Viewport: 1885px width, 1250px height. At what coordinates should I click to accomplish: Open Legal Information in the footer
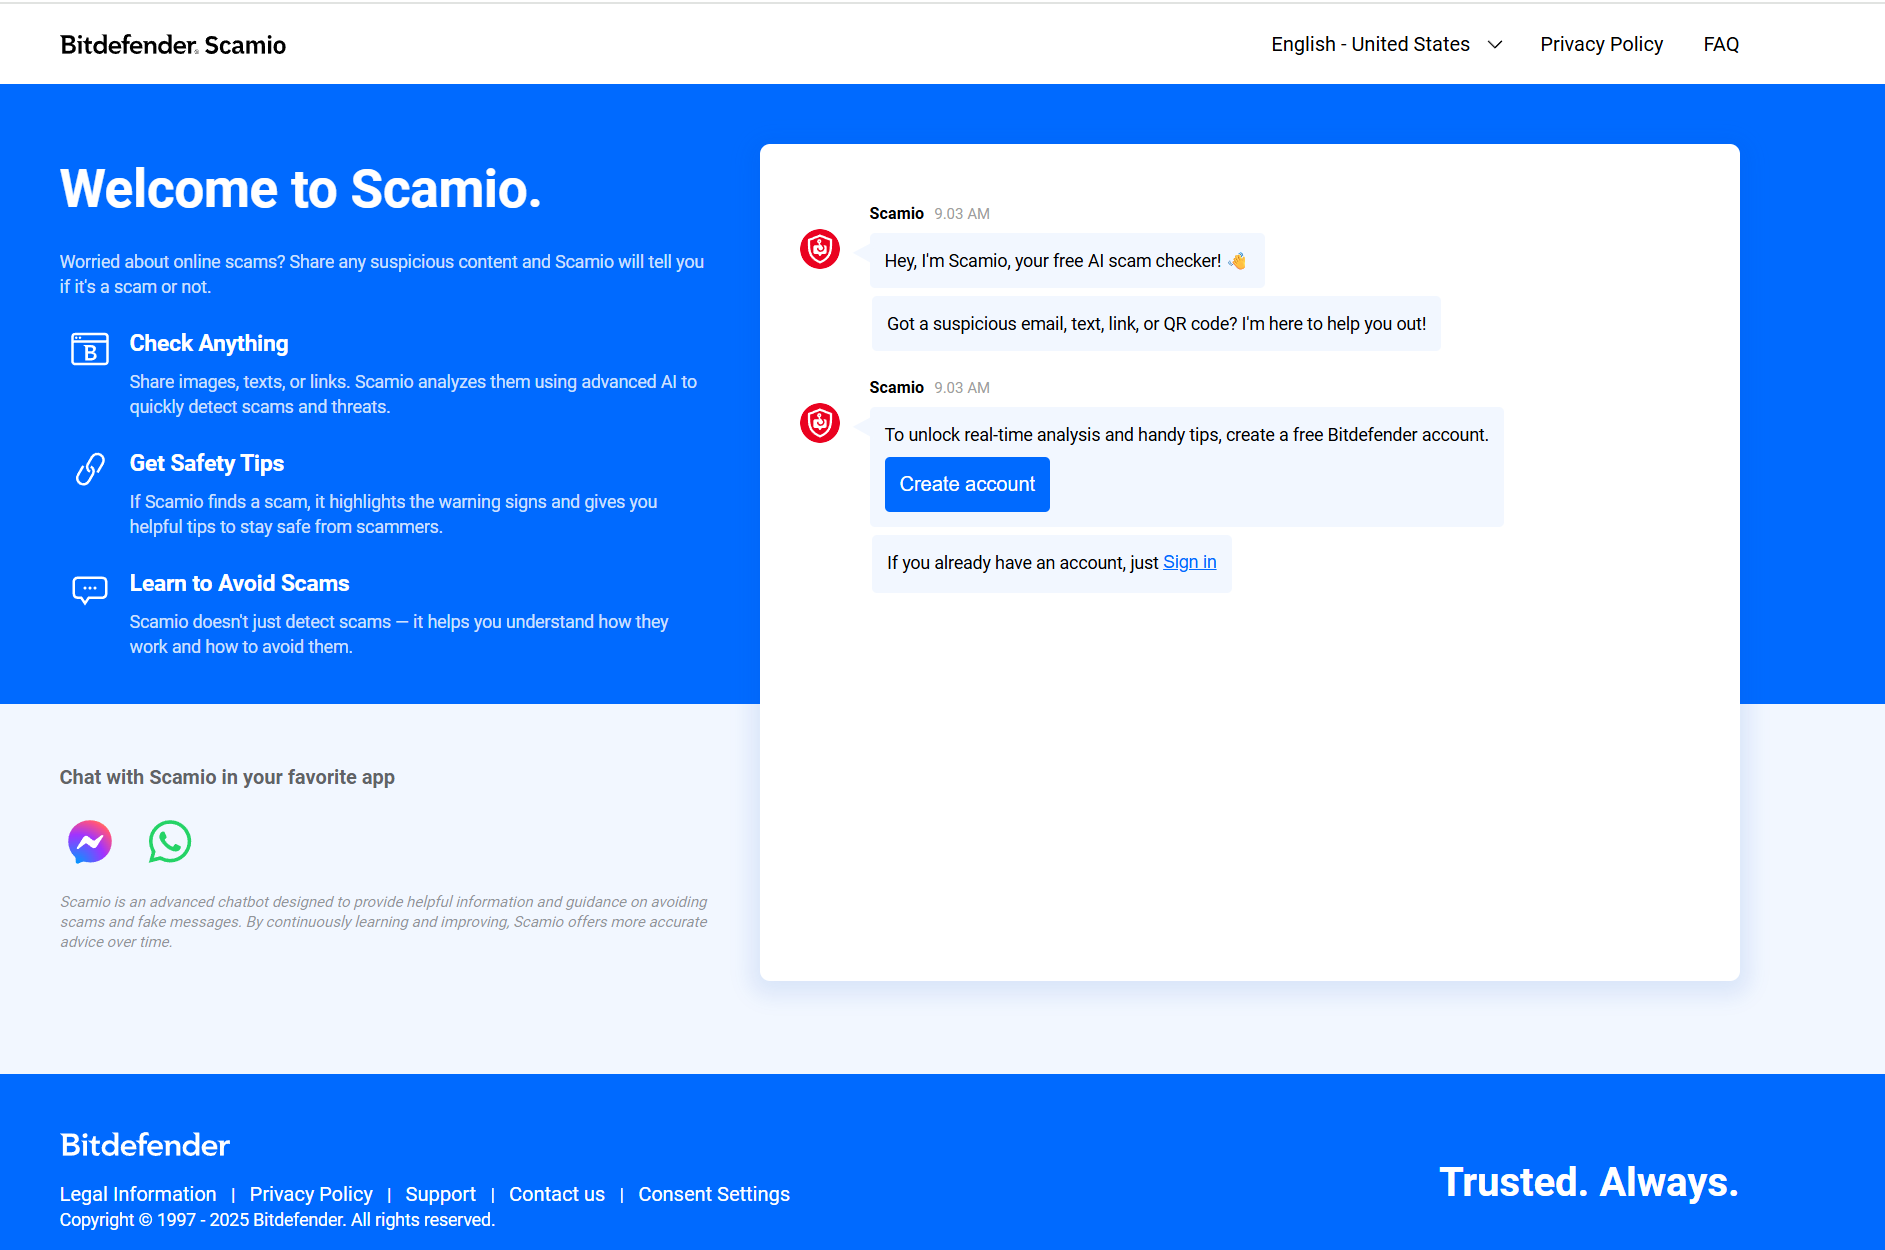(138, 1194)
